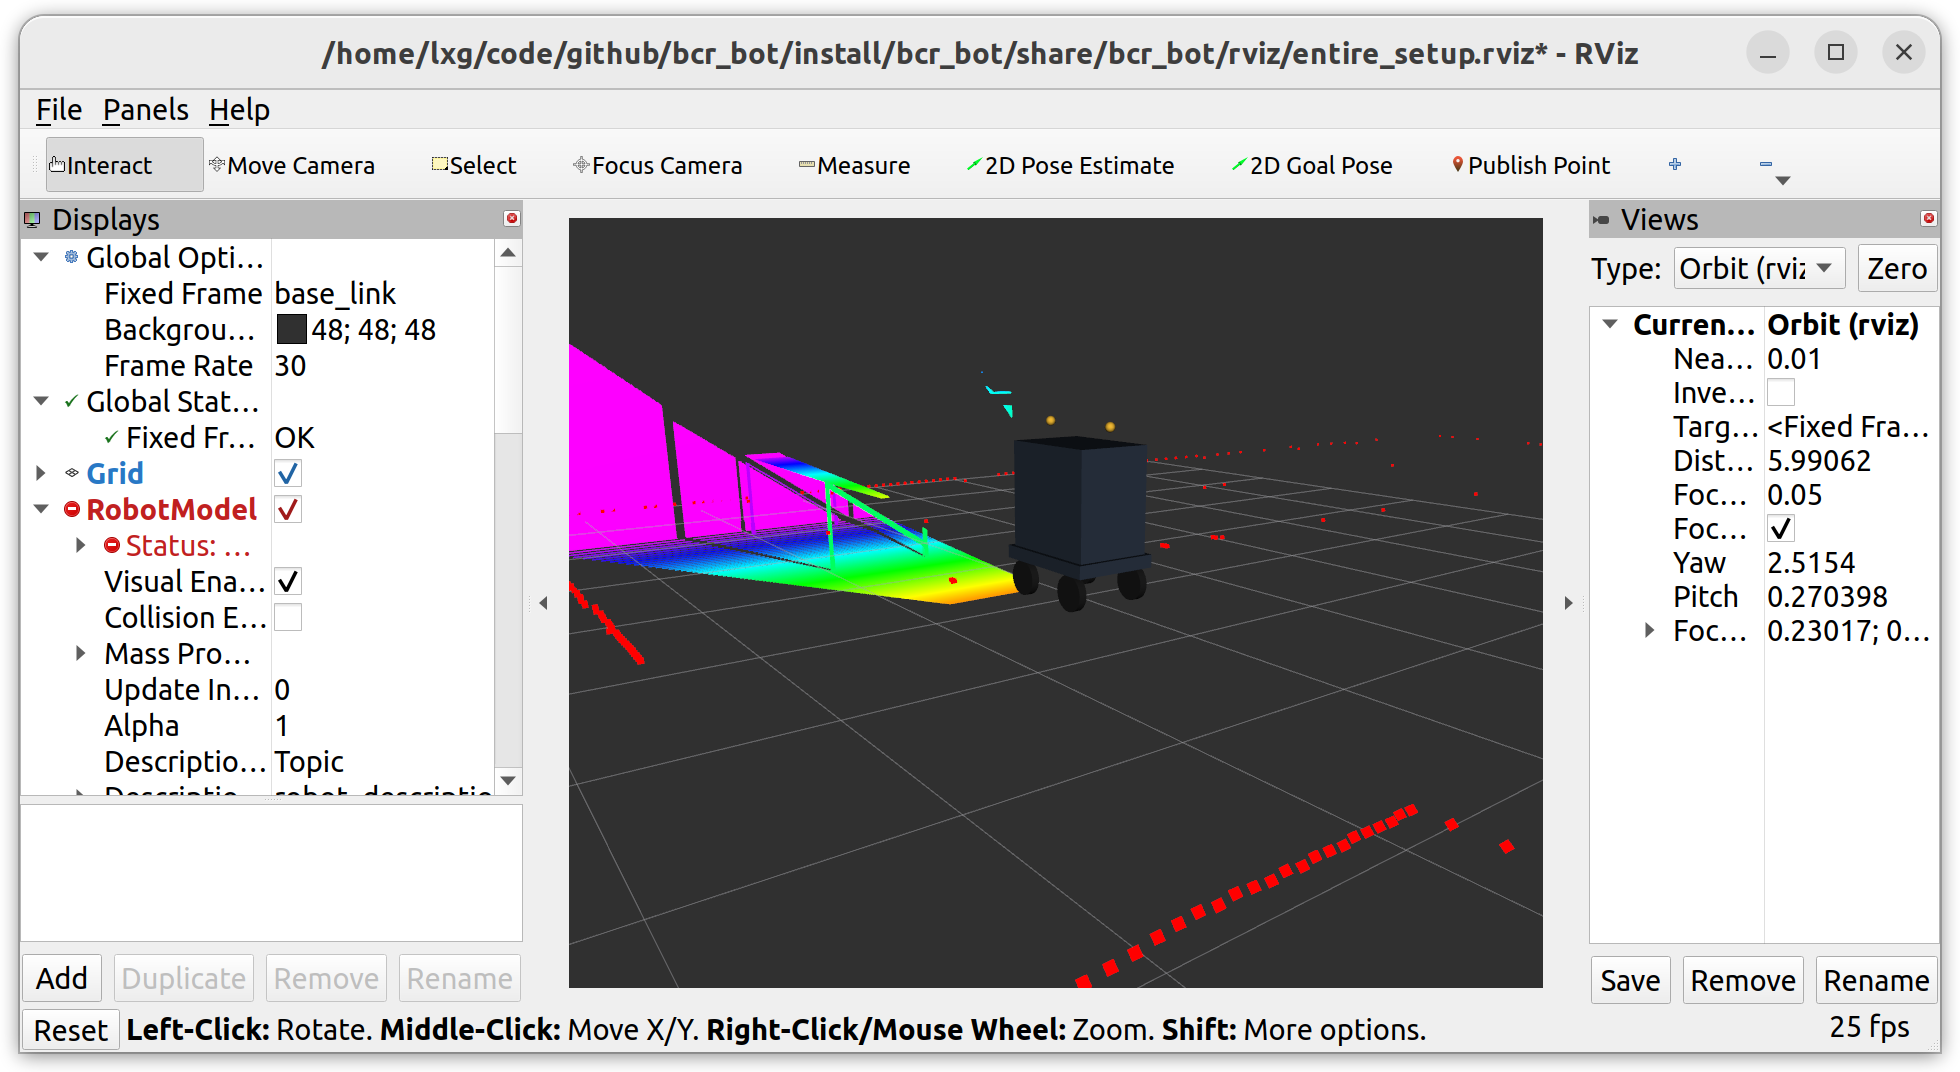Edit the Distance value 5.99062
This screenshot has height=1072, width=1960.
[1850, 460]
